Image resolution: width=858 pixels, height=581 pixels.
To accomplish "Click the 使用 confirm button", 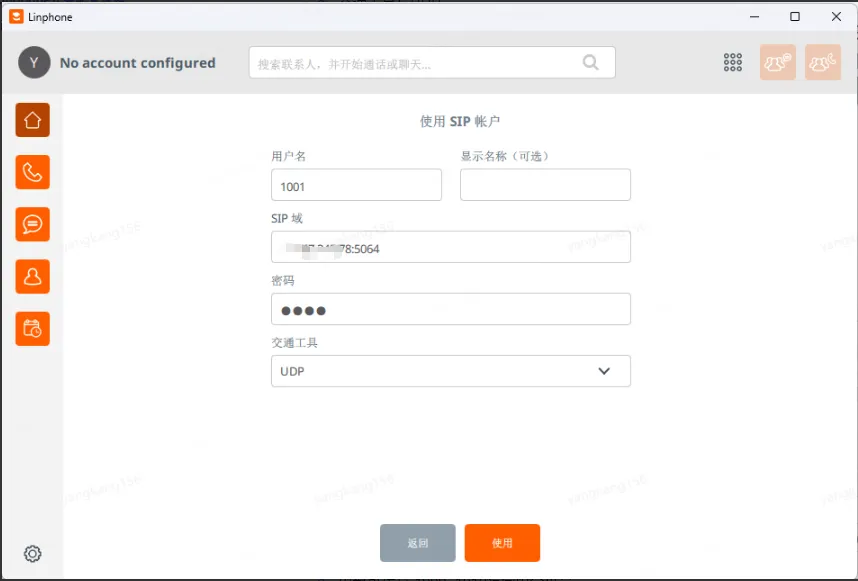I will click(502, 543).
